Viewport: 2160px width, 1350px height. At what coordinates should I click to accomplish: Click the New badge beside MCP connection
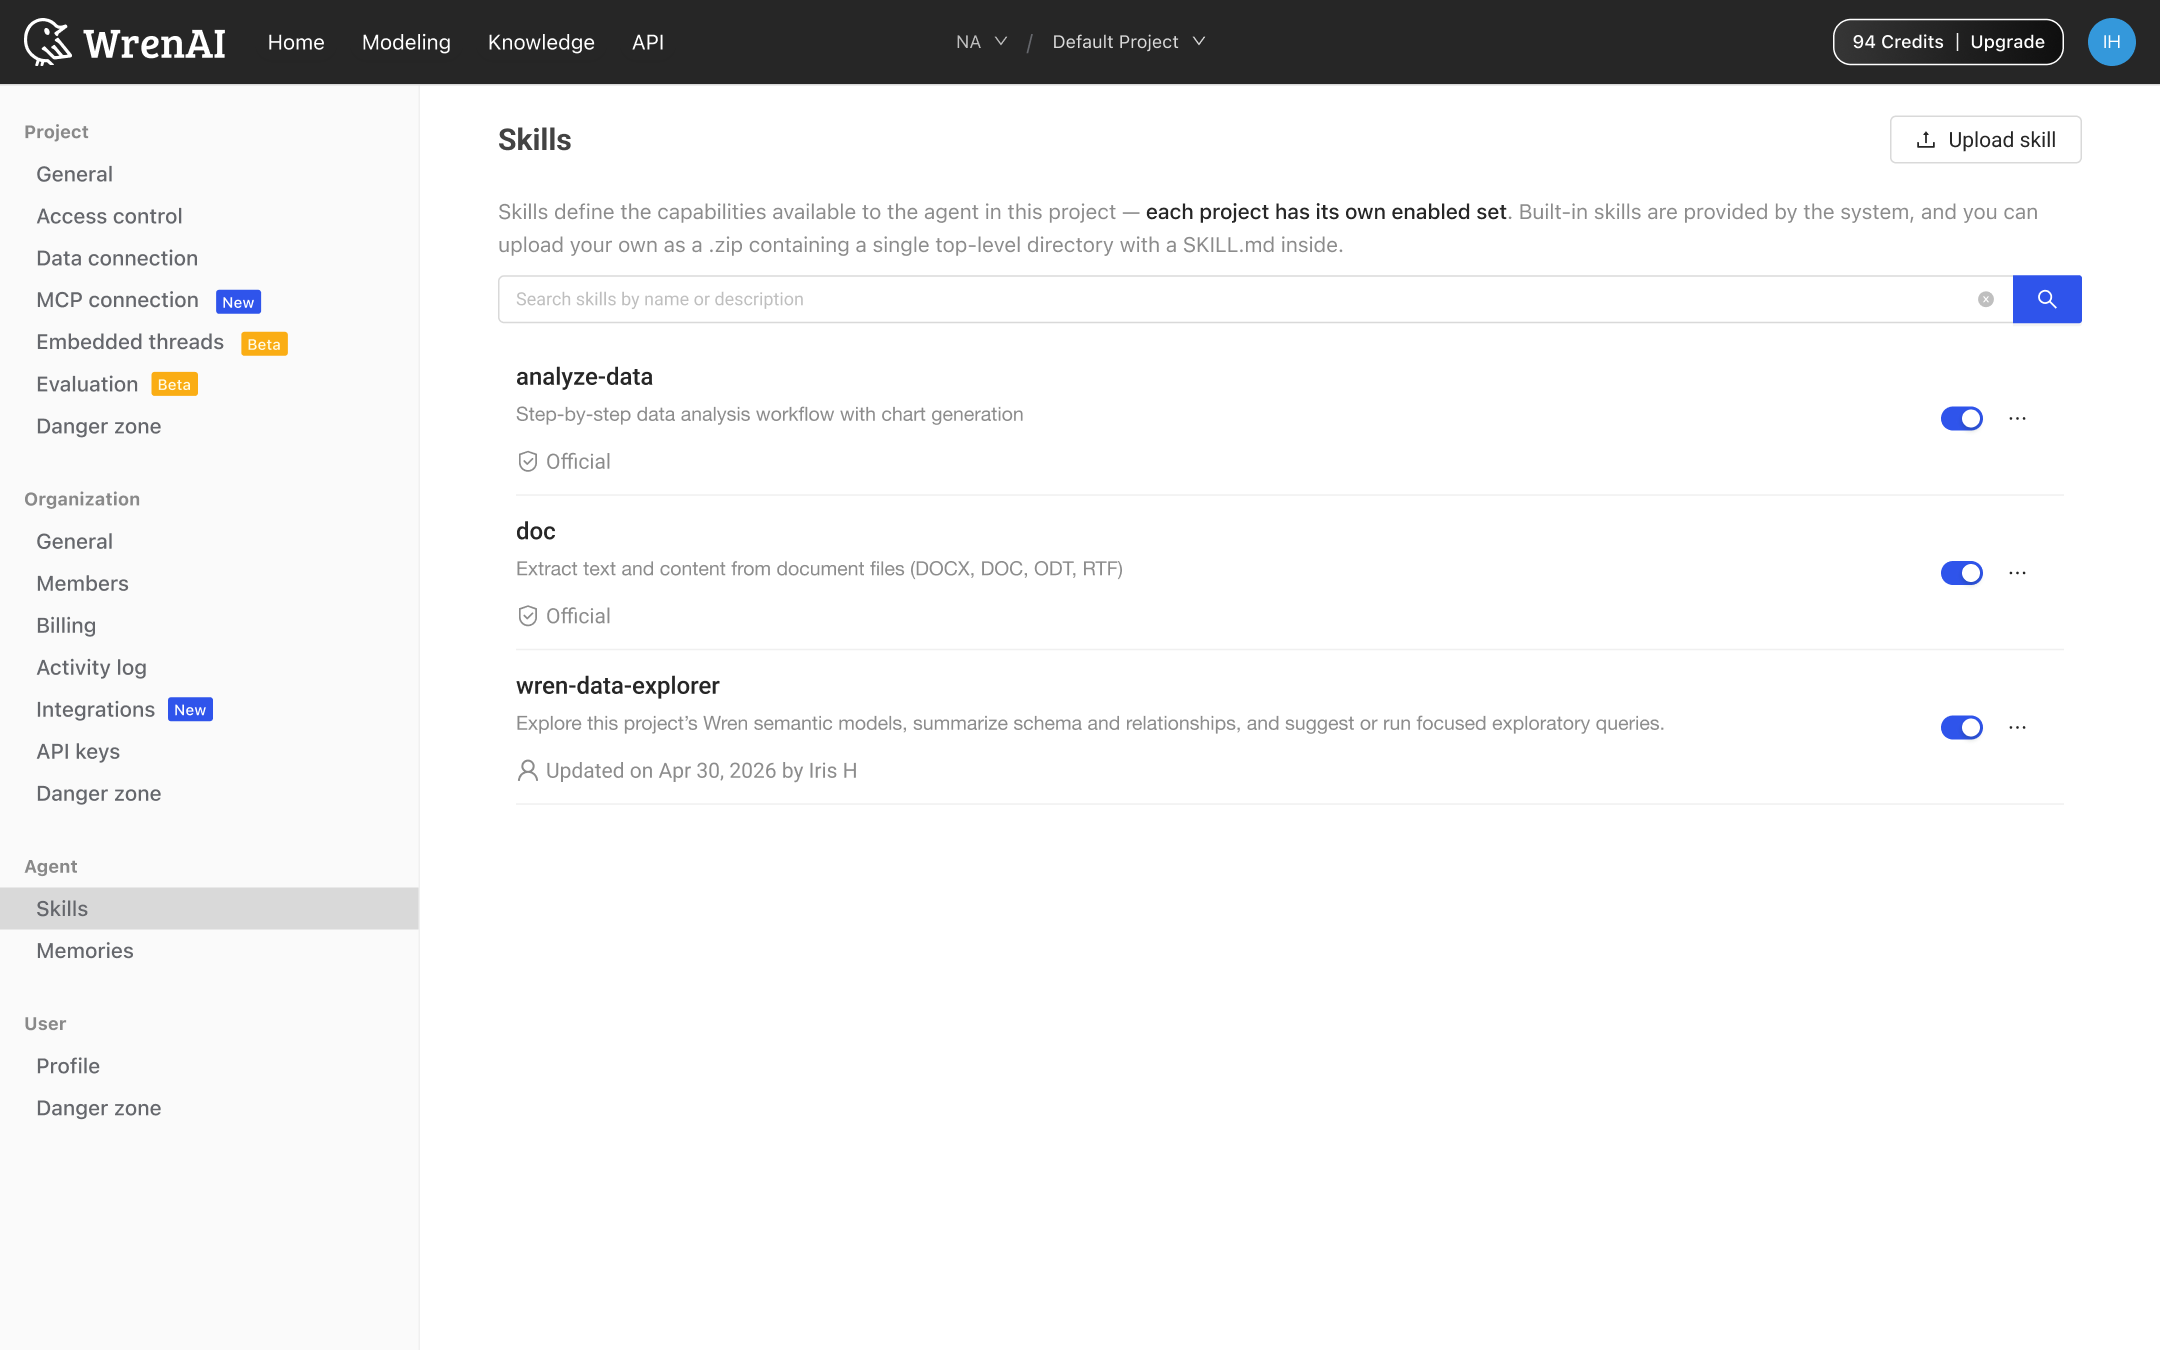(x=238, y=302)
